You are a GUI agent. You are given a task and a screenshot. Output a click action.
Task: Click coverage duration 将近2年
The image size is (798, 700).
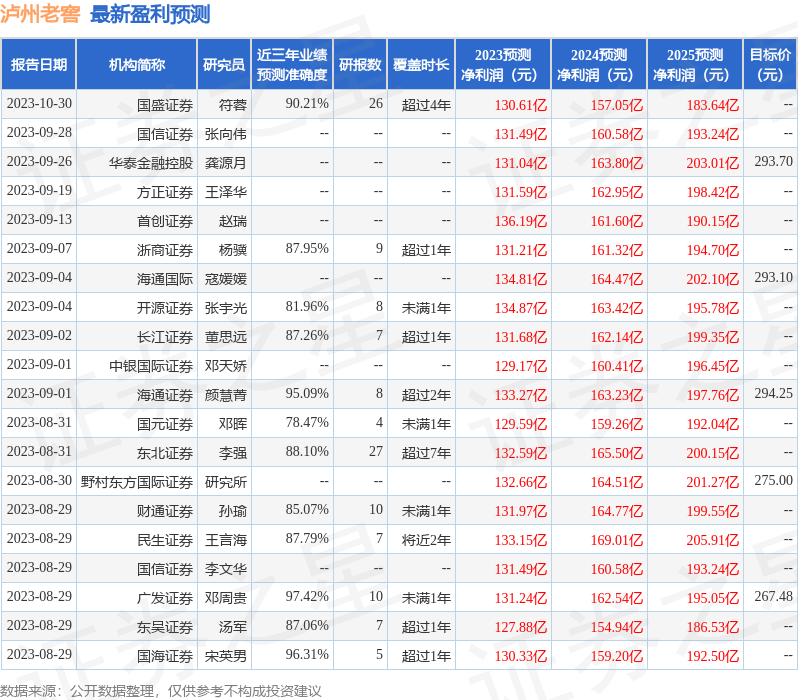pyautogui.click(x=426, y=541)
